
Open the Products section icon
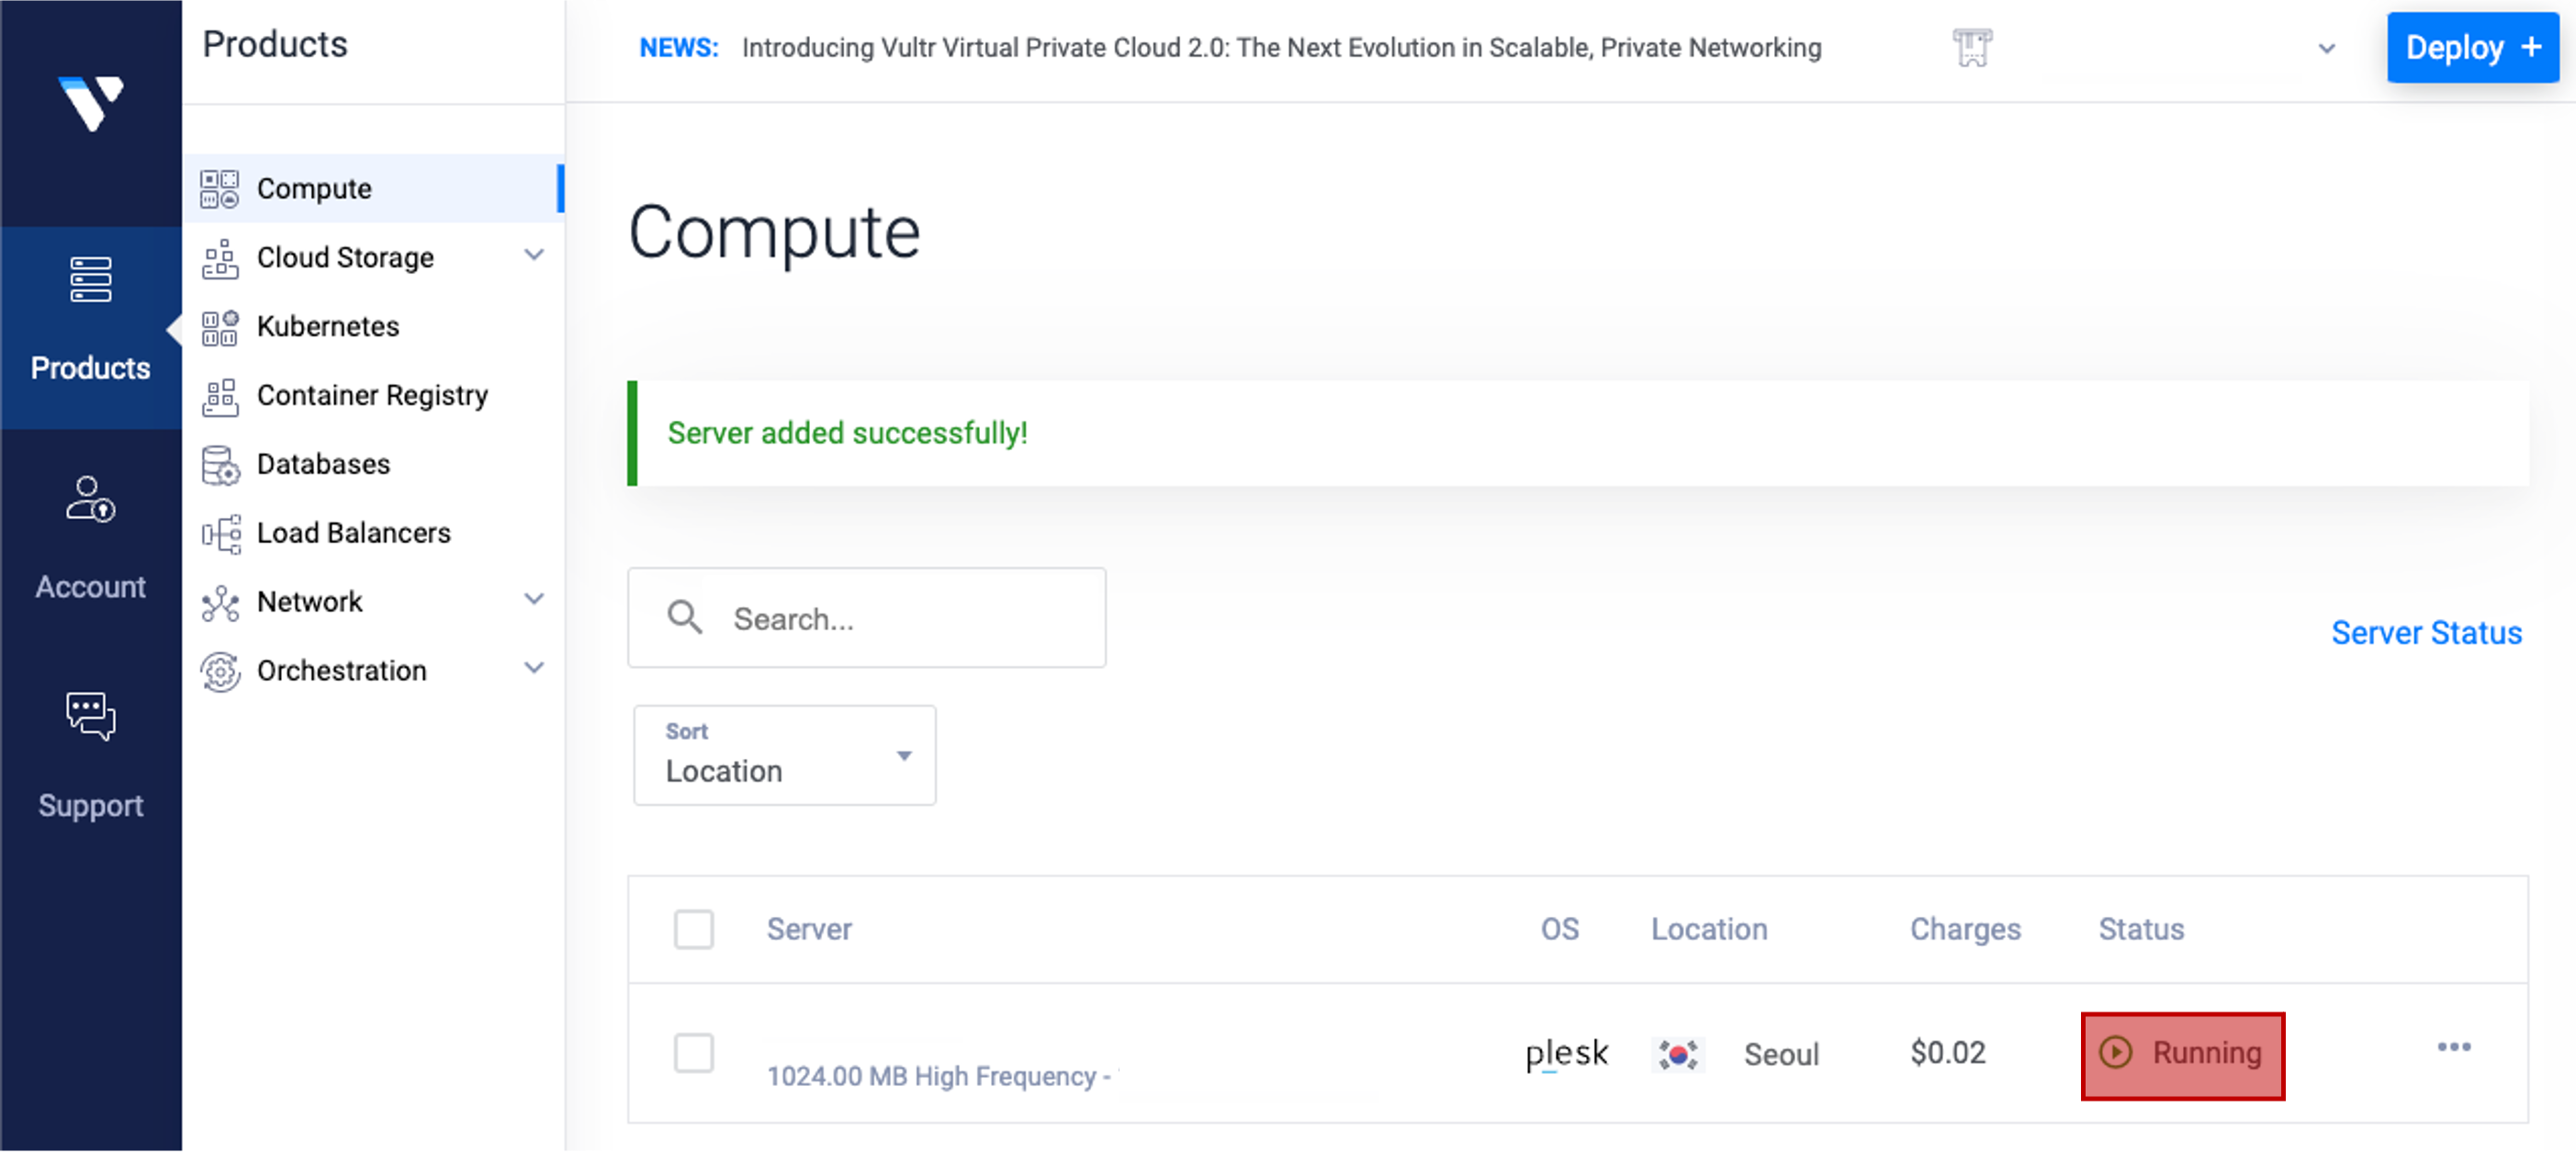[x=91, y=280]
